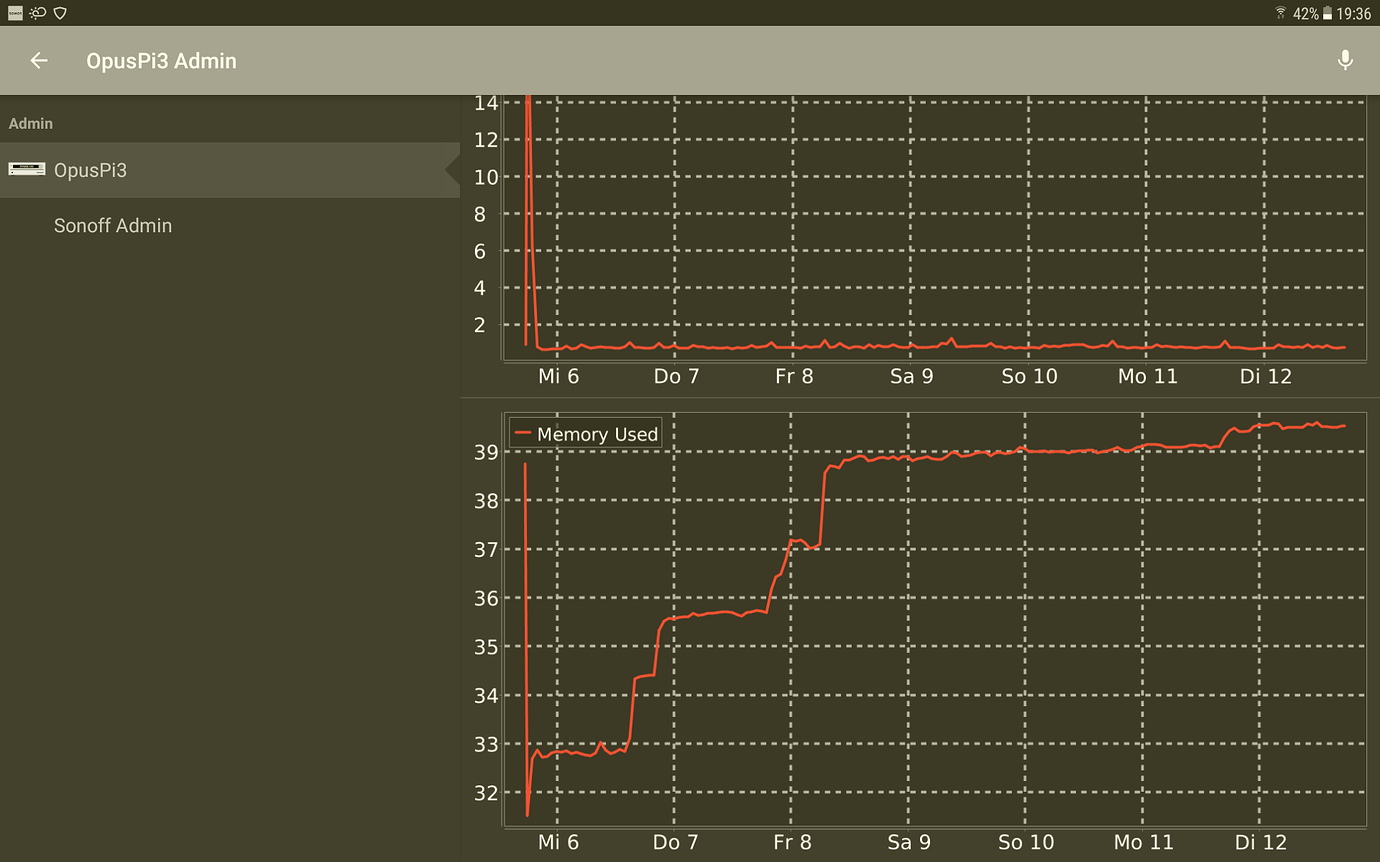Image resolution: width=1380 pixels, height=862 pixels.
Task: Toggle the Memory Used series in the legend
Action: [585, 433]
